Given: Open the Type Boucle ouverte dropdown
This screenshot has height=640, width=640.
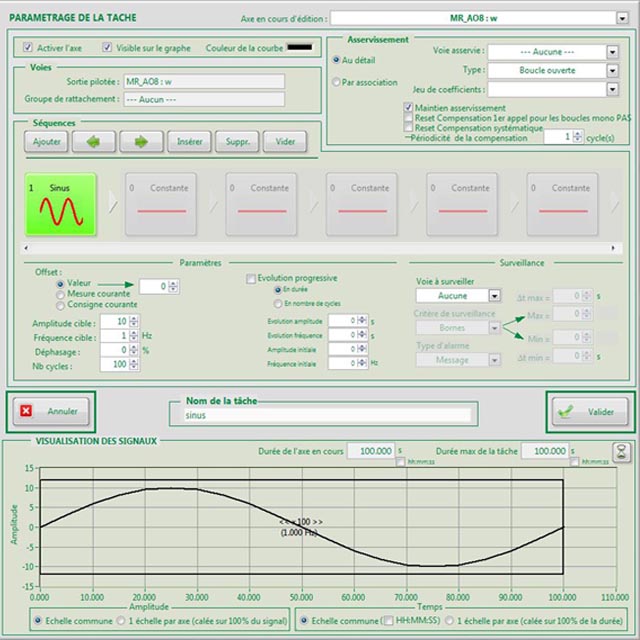Looking at the screenshot, I should coord(611,71).
